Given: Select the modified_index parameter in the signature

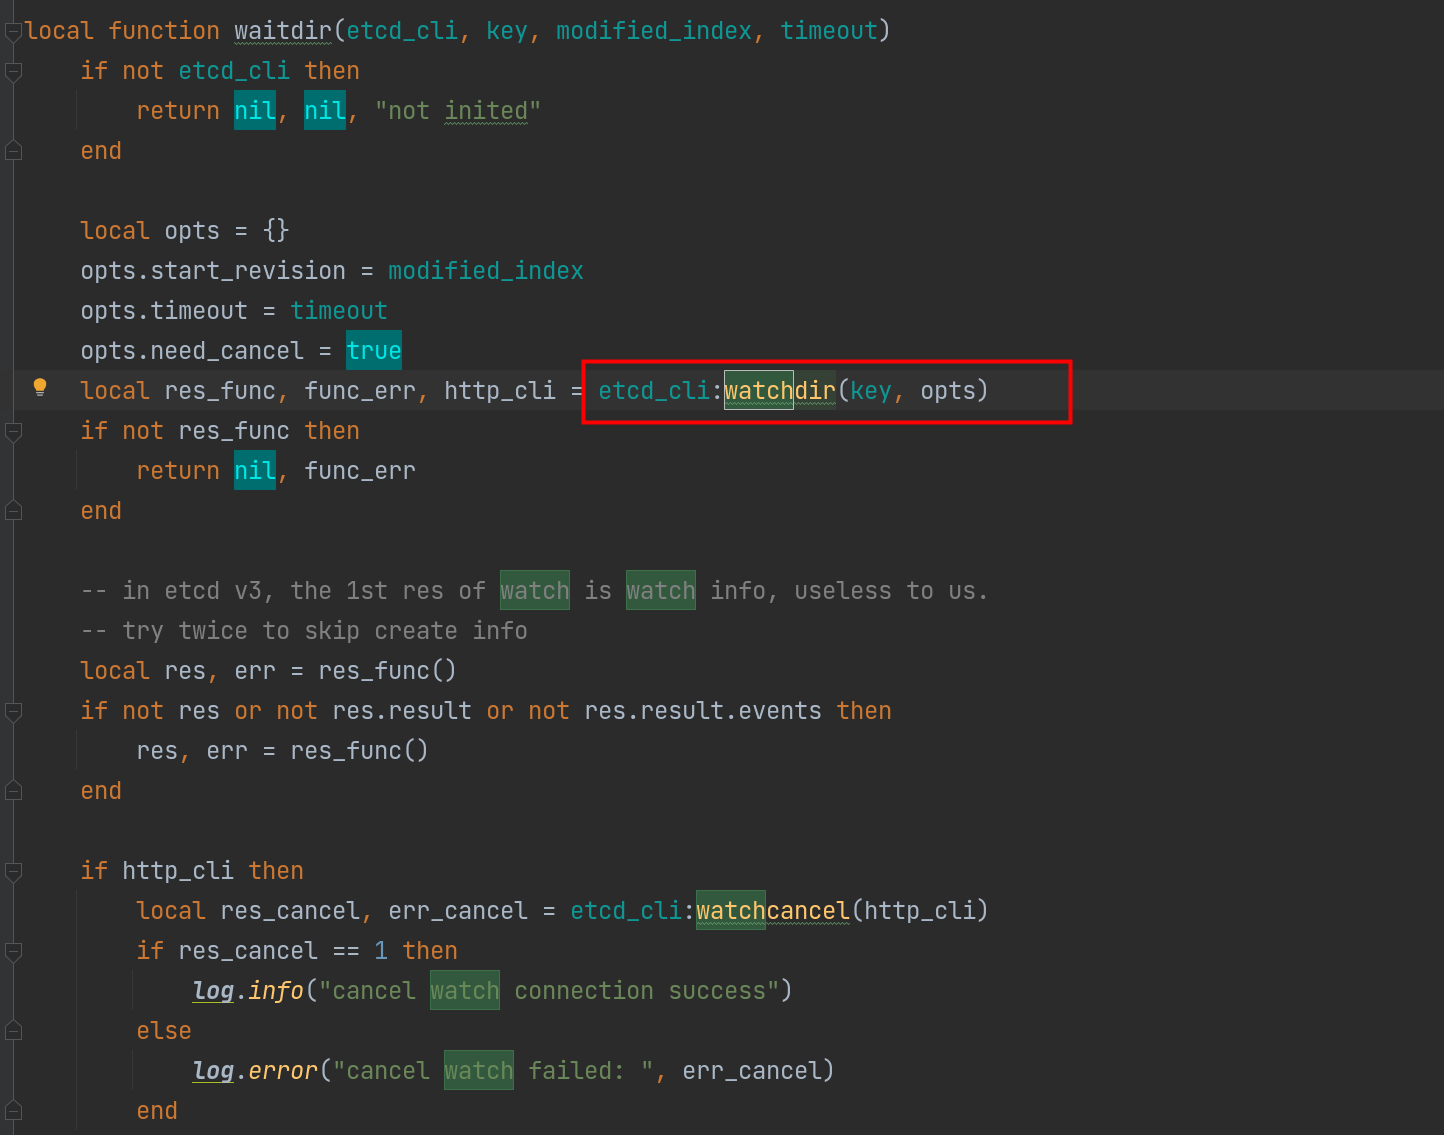Looking at the screenshot, I should coord(653,30).
